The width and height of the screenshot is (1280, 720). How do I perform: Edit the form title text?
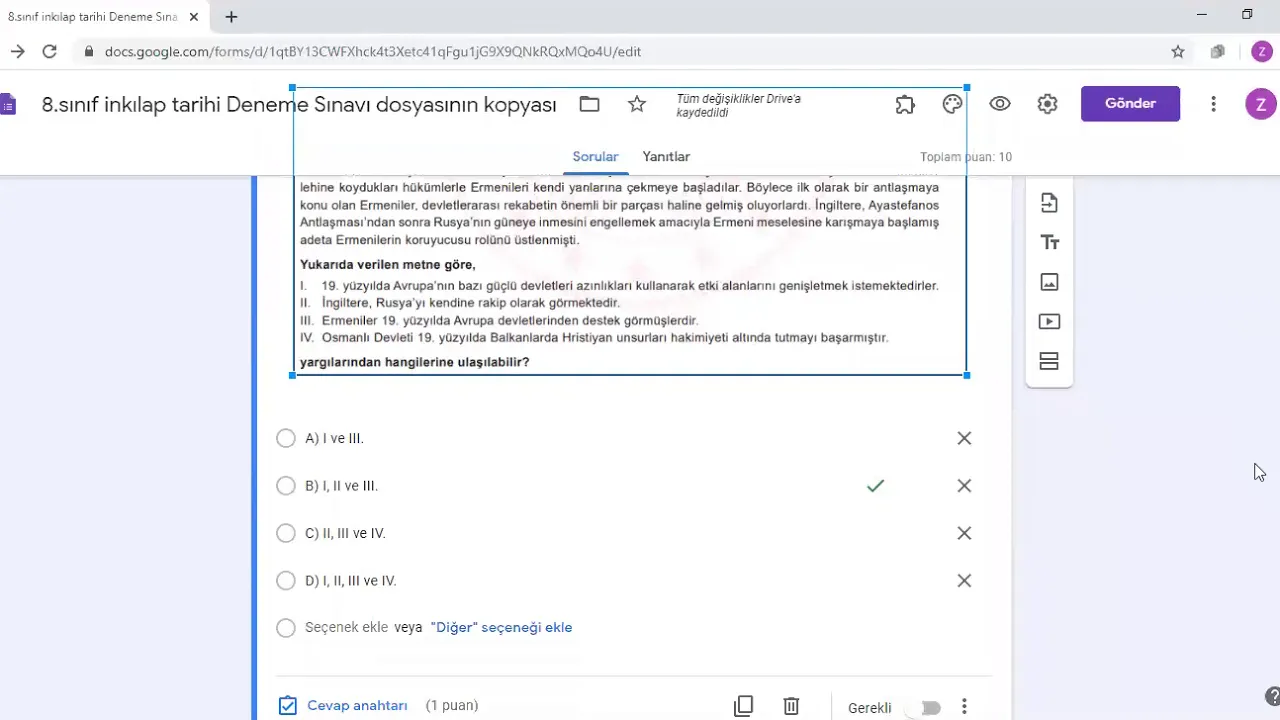coord(299,104)
